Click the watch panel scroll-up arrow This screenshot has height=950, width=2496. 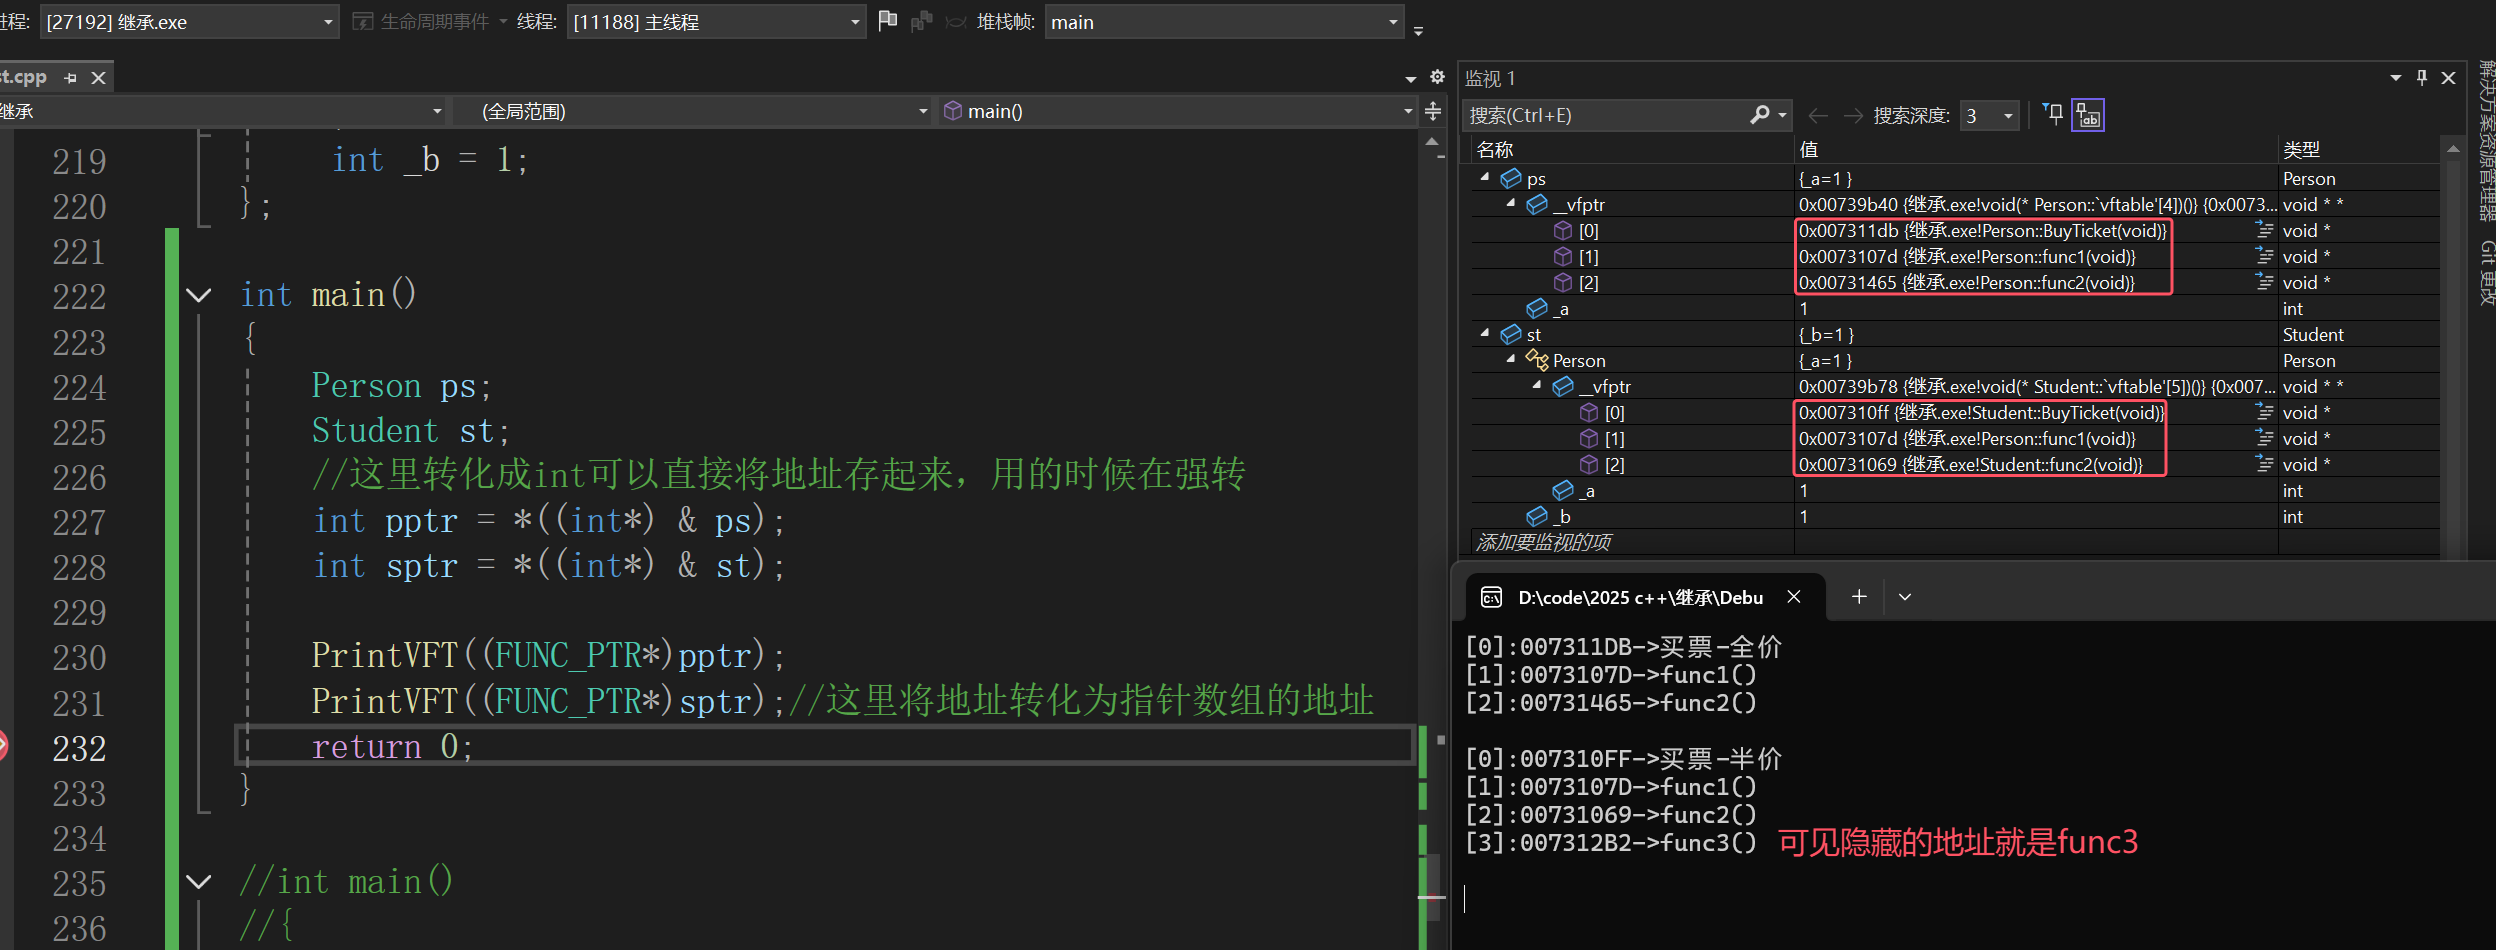(x=2452, y=149)
